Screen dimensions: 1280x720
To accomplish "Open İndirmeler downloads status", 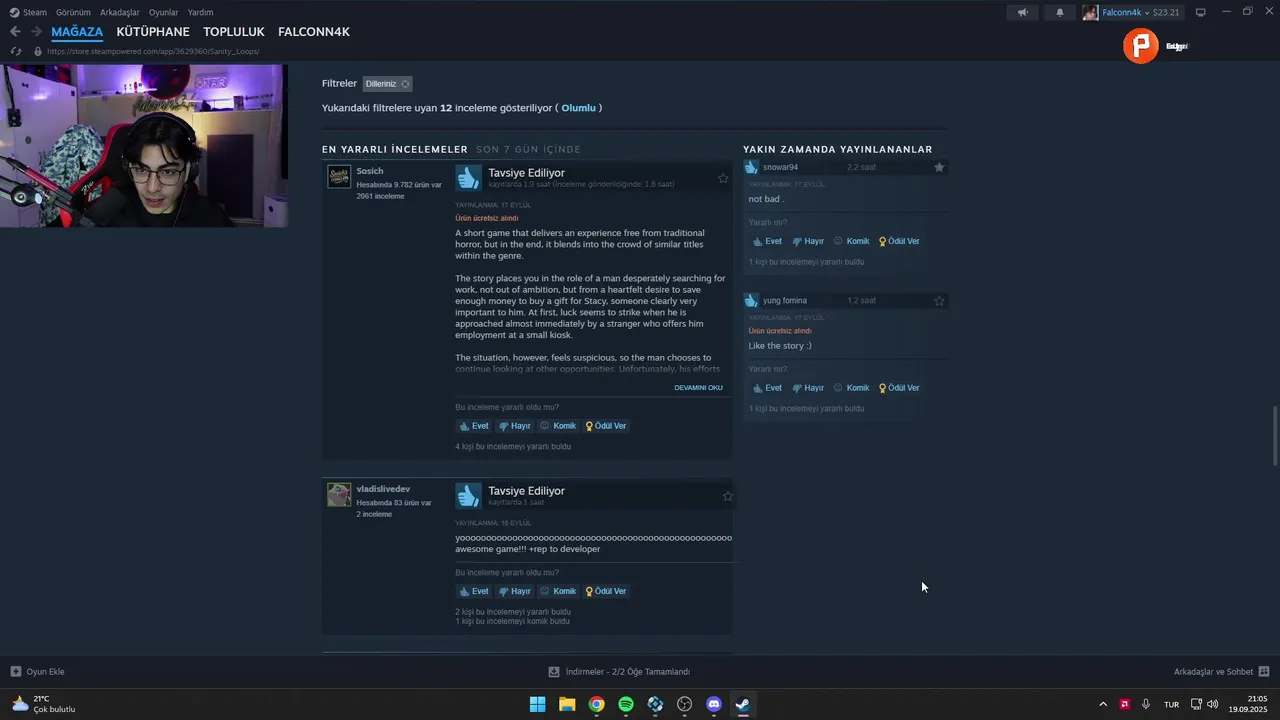I will click(619, 672).
